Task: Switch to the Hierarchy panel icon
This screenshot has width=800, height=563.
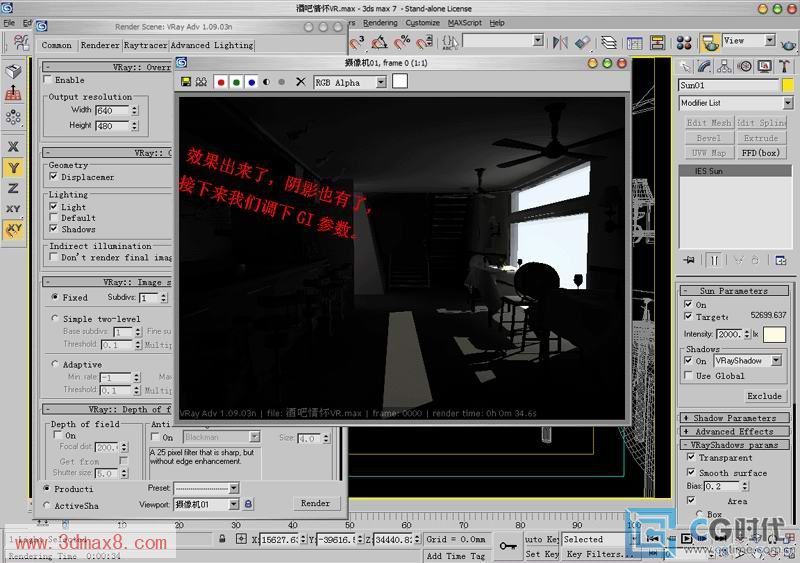Action: click(724, 66)
